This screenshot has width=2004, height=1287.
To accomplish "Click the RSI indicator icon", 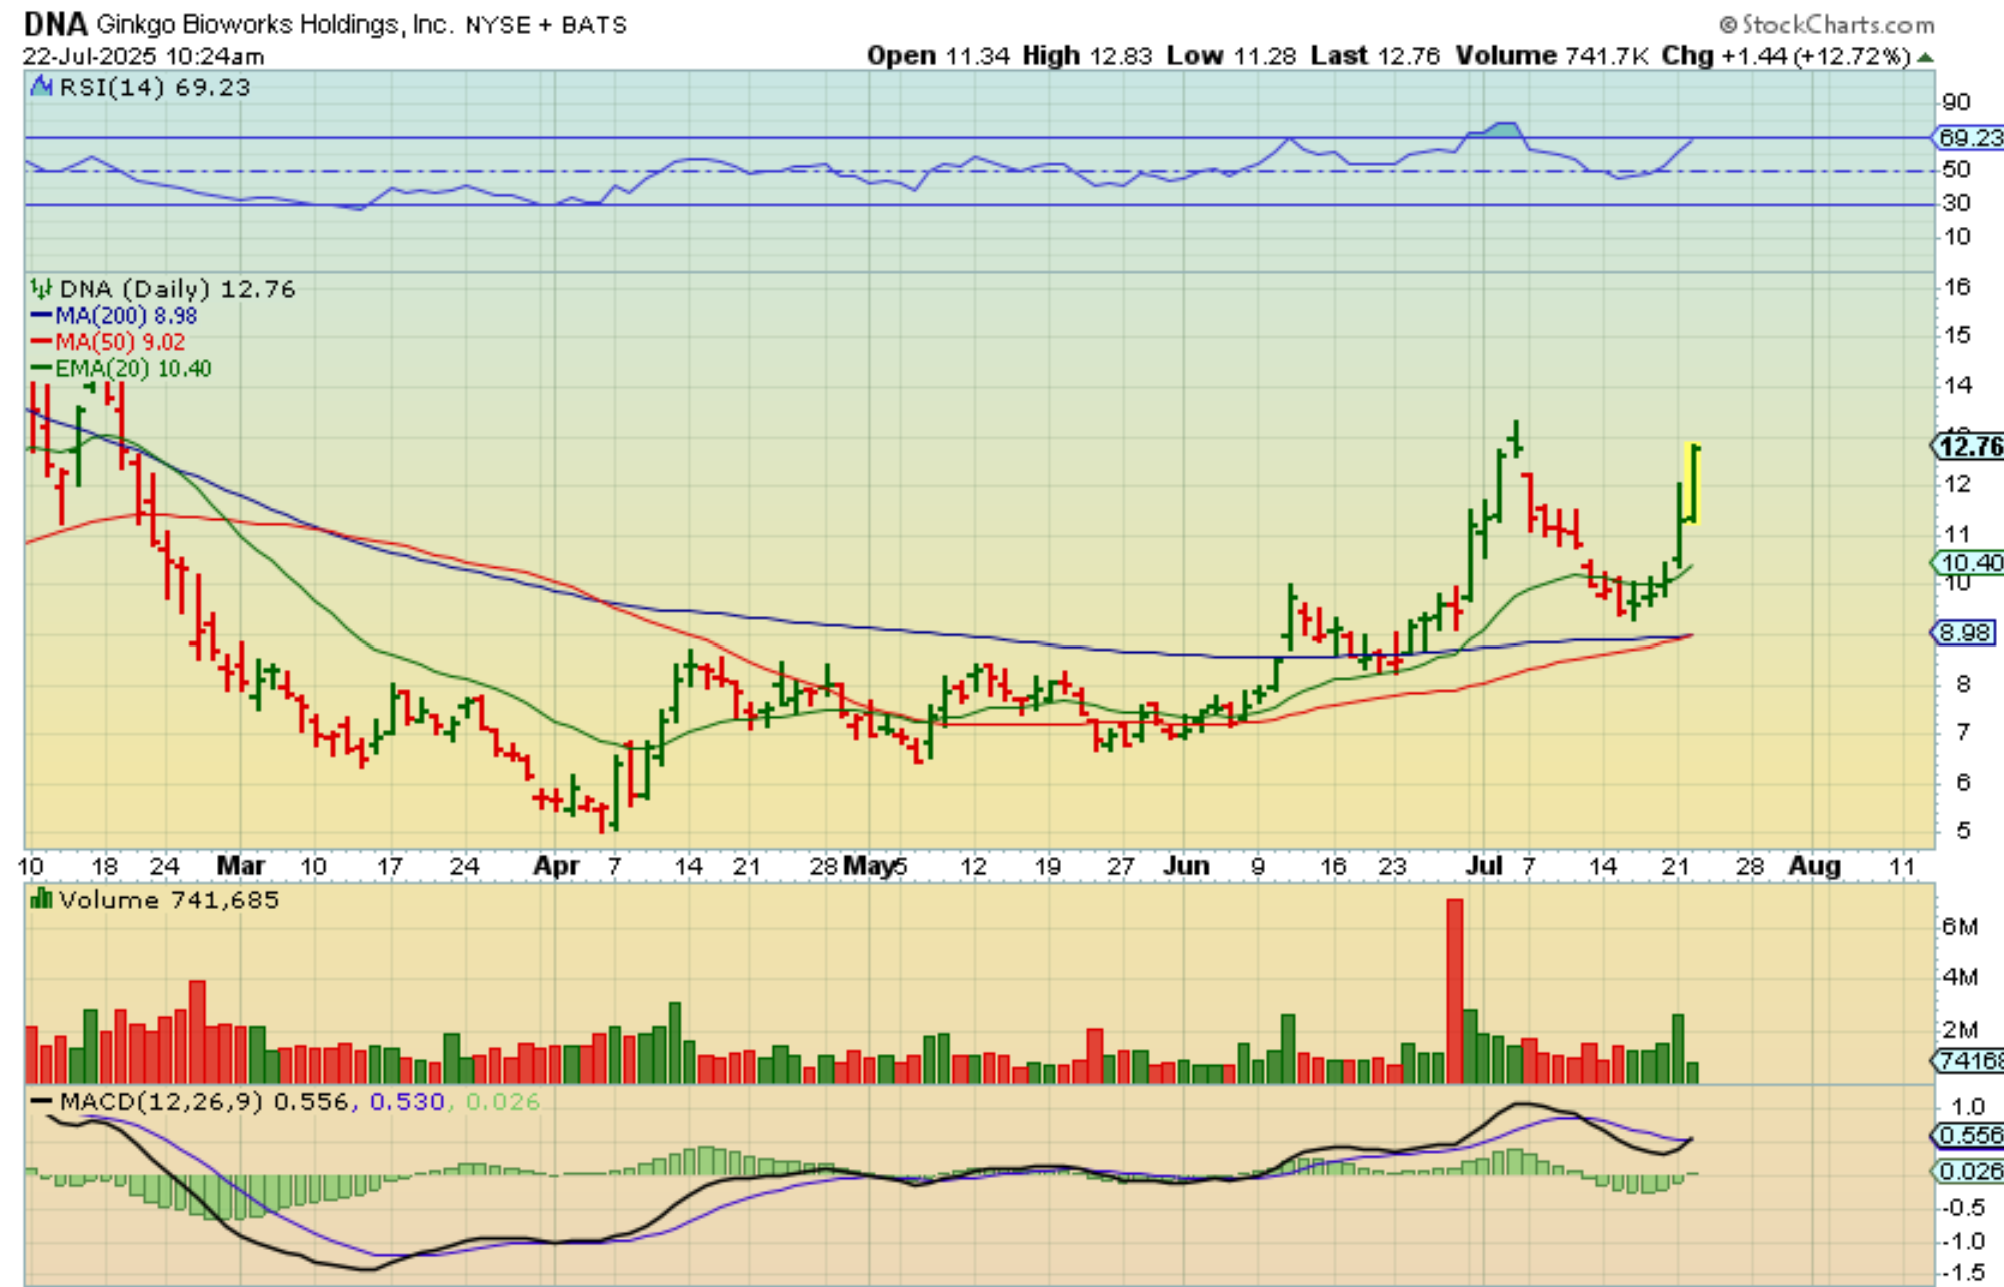I will pyautogui.click(x=41, y=87).
